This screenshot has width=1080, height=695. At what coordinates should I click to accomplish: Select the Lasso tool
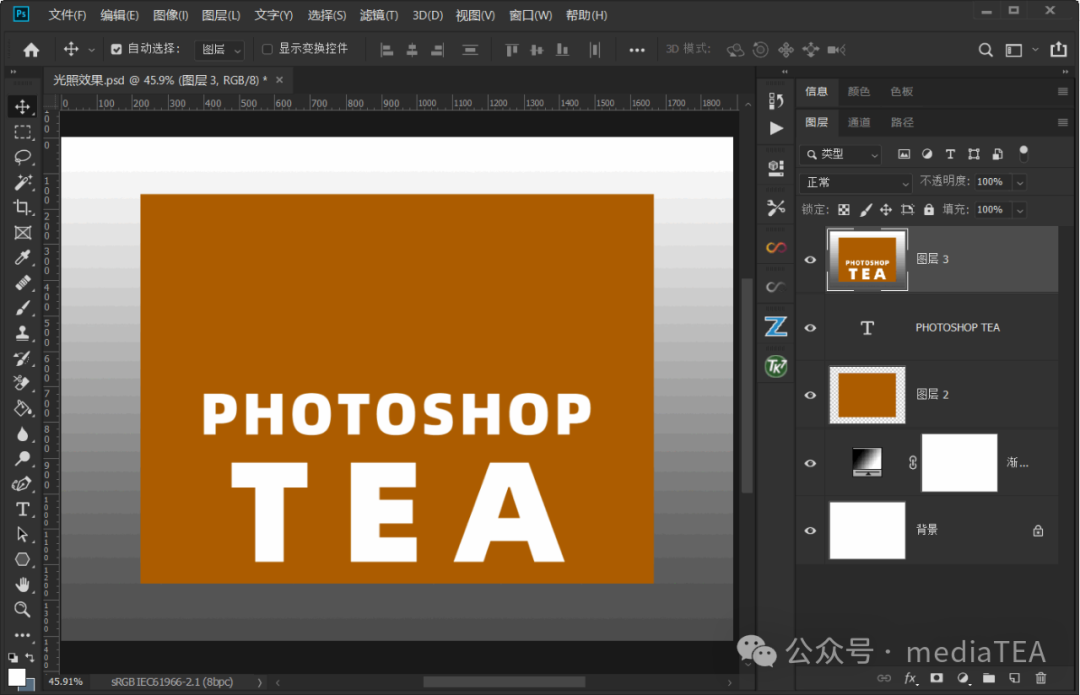[23, 157]
